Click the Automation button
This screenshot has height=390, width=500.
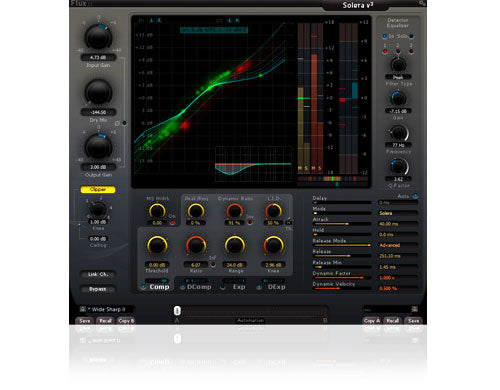[x=251, y=320]
